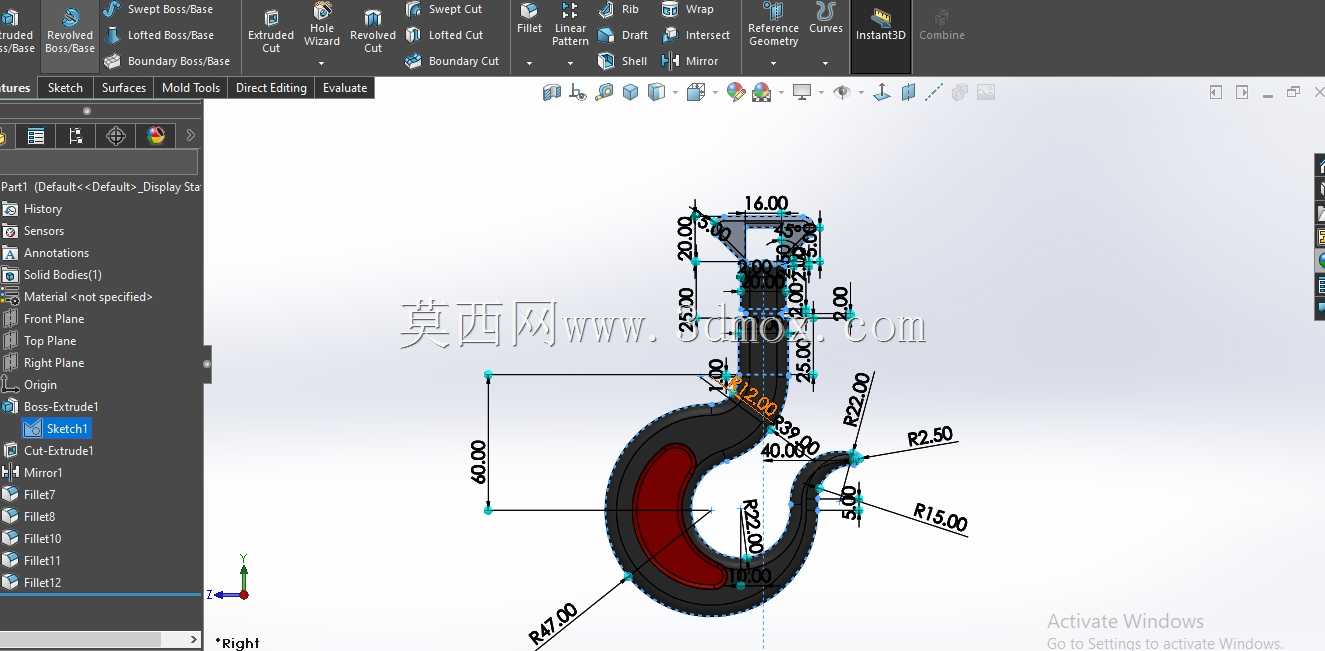
Task: Expand the View Settings monitor dropdown arrow
Action: 821,93
